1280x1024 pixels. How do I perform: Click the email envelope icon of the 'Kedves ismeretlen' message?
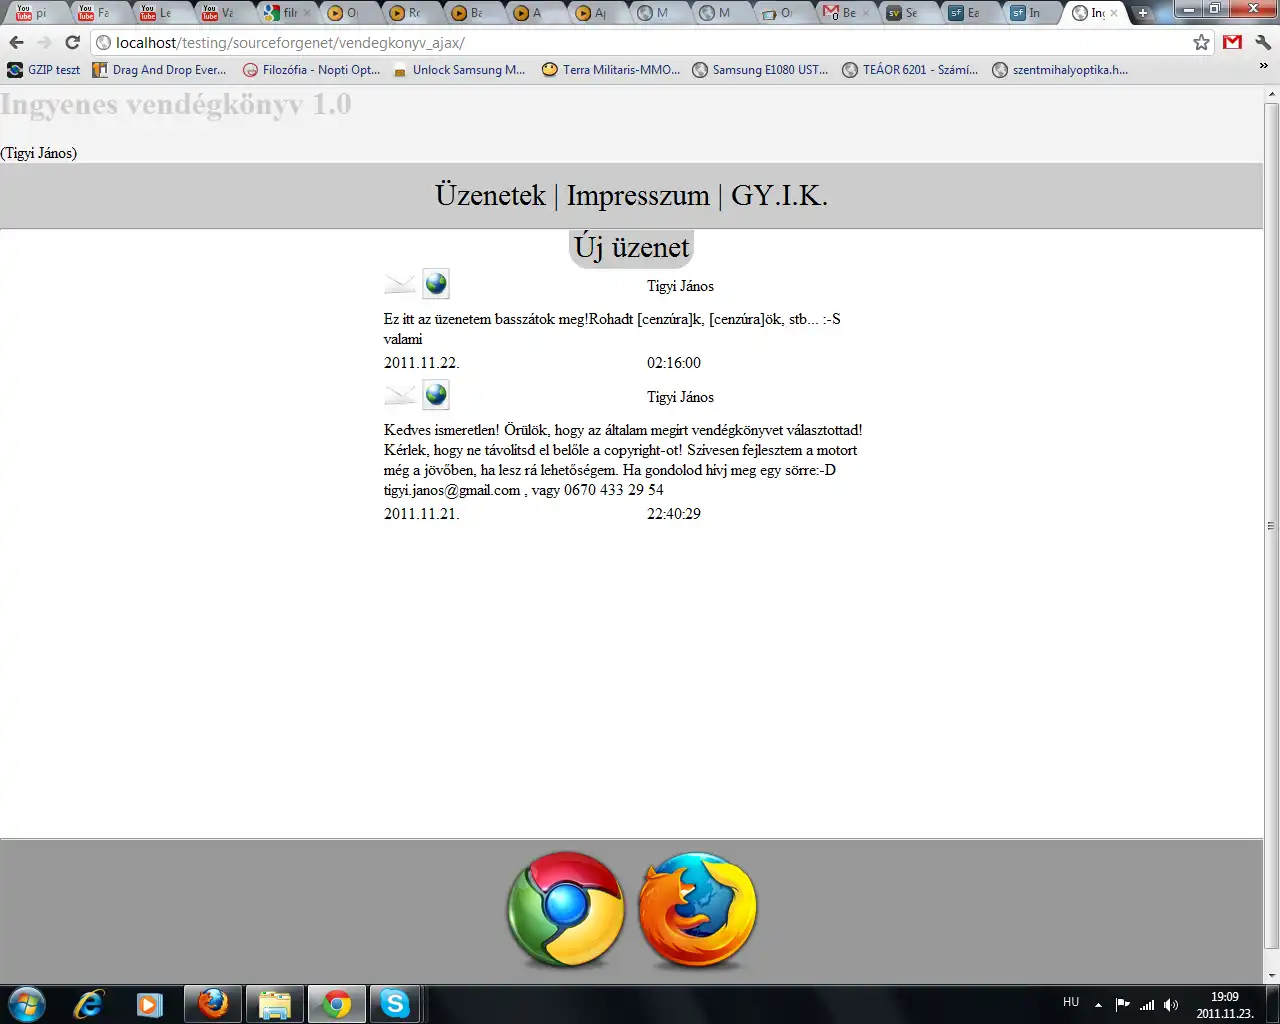click(x=400, y=396)
